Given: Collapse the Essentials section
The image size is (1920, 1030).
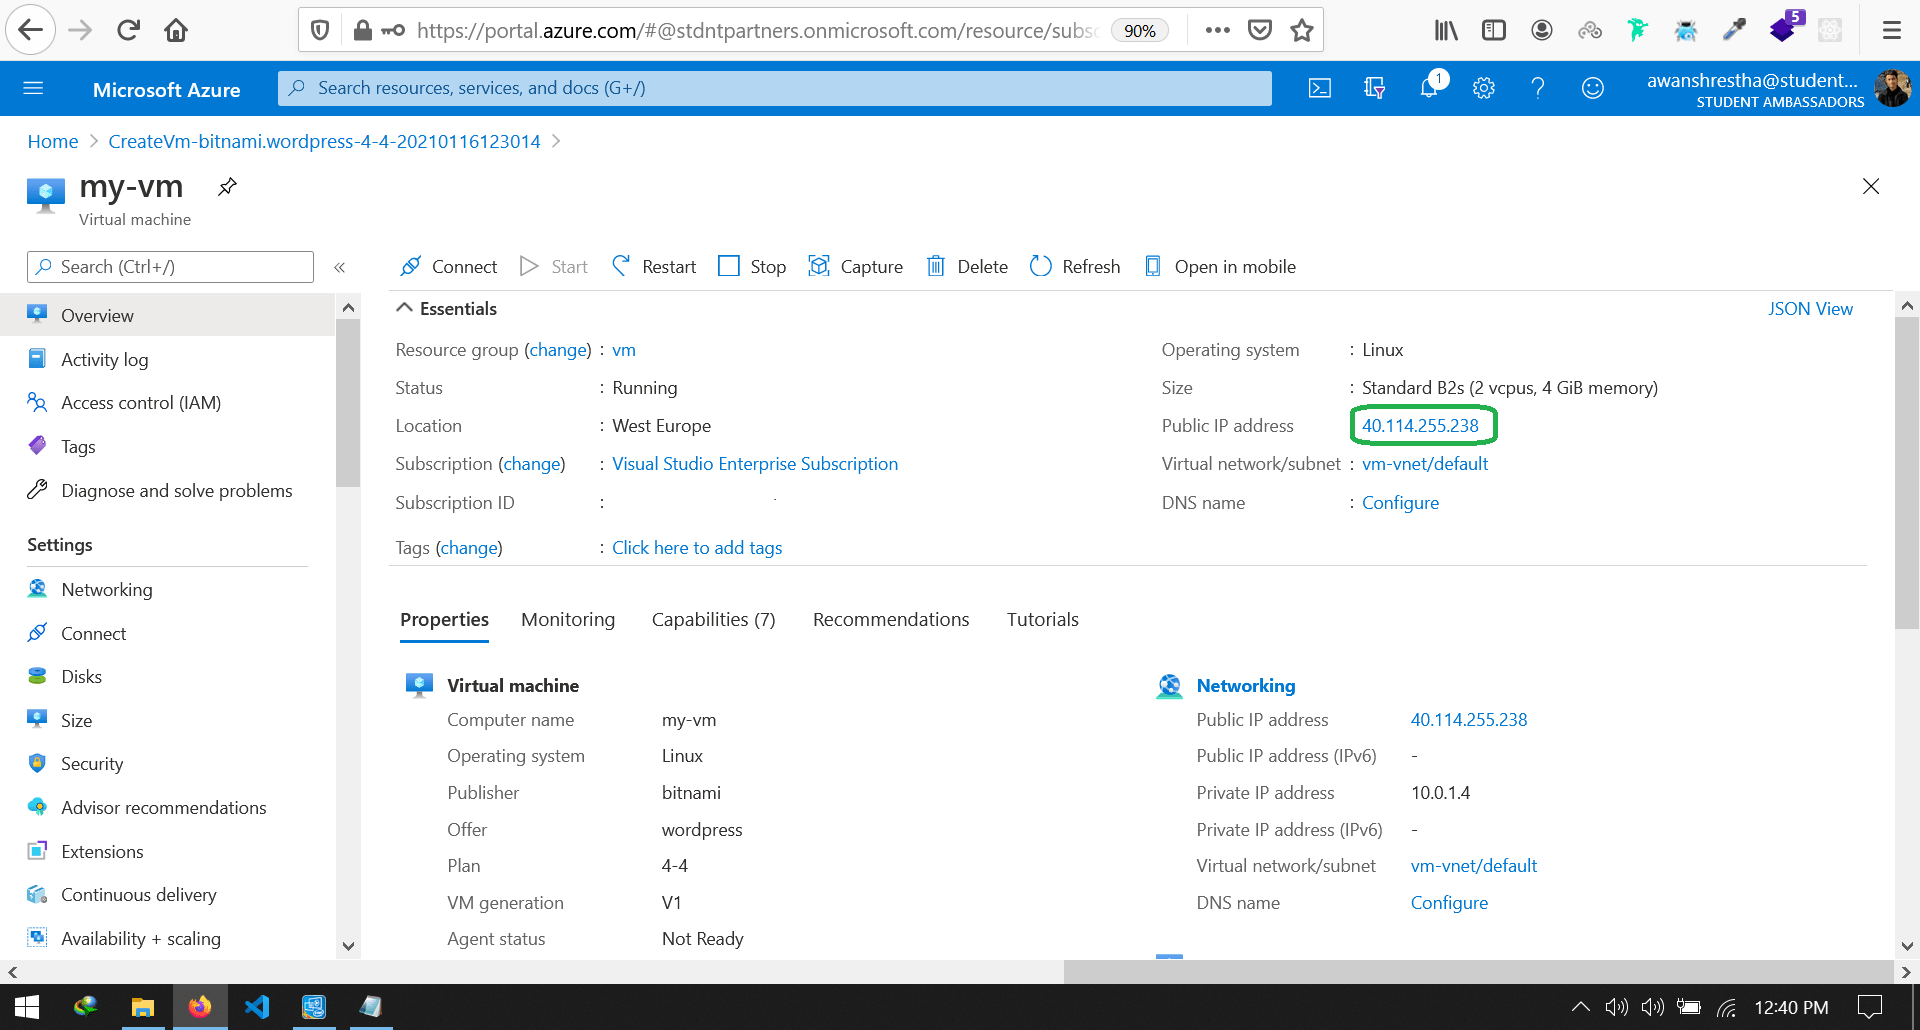Looking at the screenshot, I should (x=404, y=308).
